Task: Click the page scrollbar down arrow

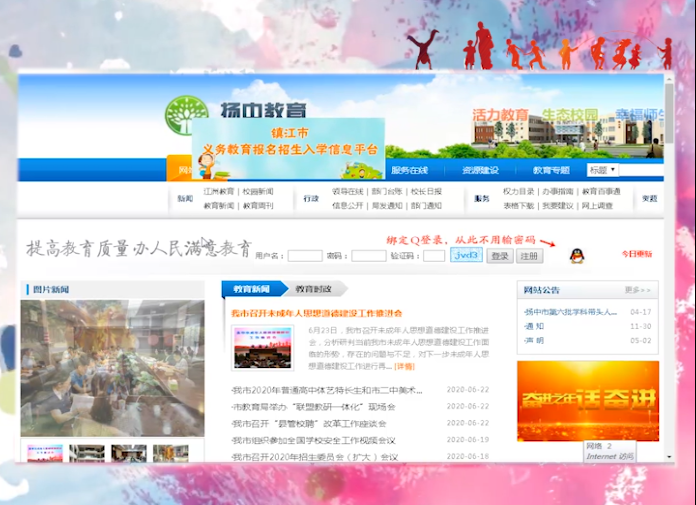Action: coord(669,457)
